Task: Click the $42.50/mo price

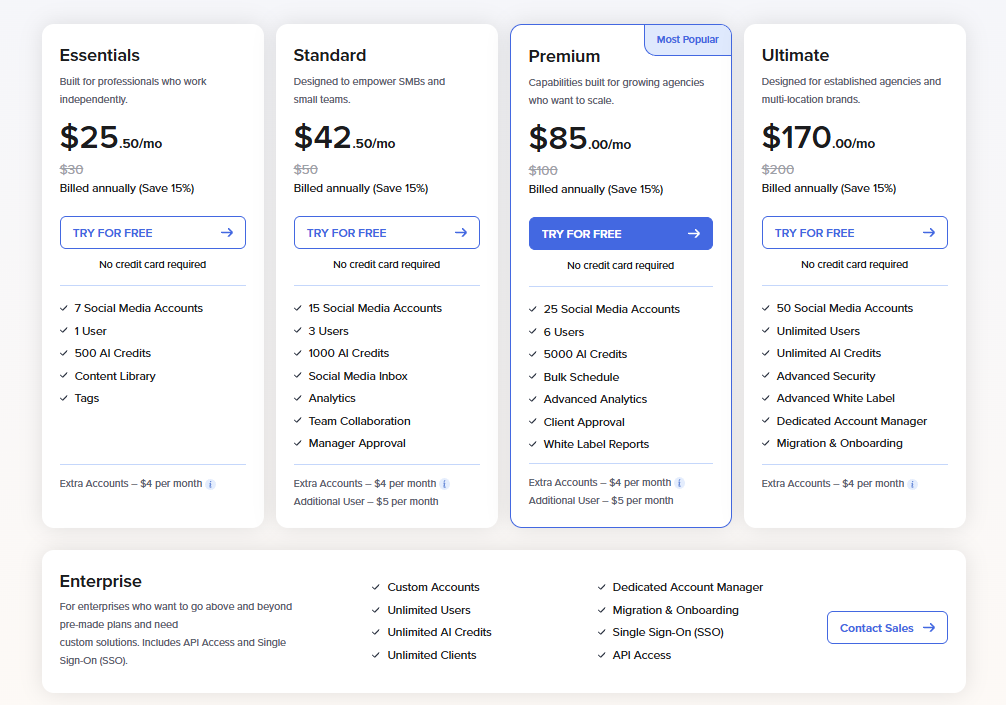Action: tap(345, 137)
